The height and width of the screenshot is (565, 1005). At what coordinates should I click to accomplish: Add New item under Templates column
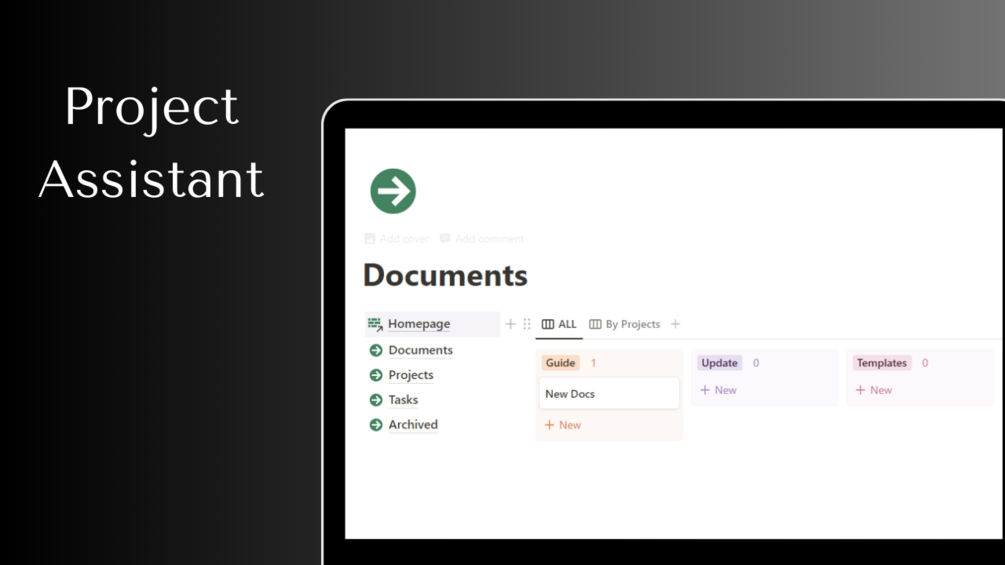(x=874, y=390)
